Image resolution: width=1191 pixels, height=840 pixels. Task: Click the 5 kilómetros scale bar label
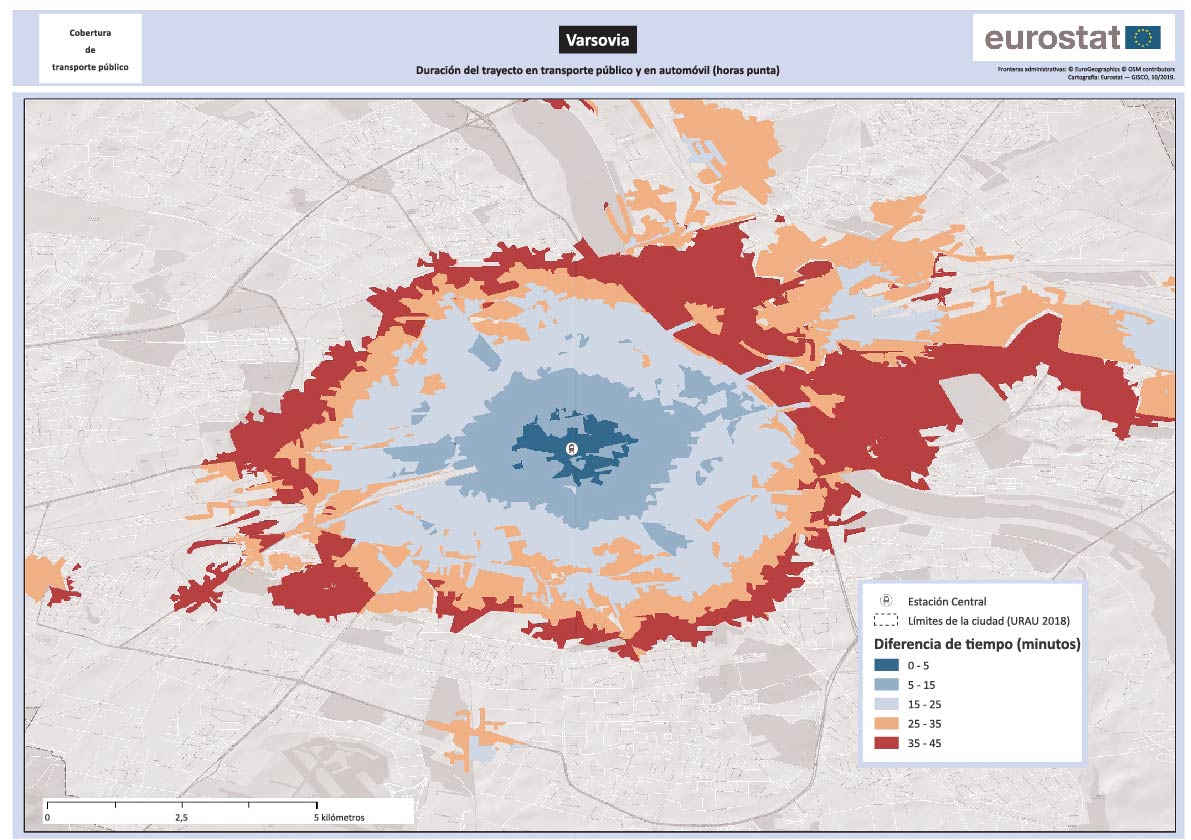tap(340, 817)
